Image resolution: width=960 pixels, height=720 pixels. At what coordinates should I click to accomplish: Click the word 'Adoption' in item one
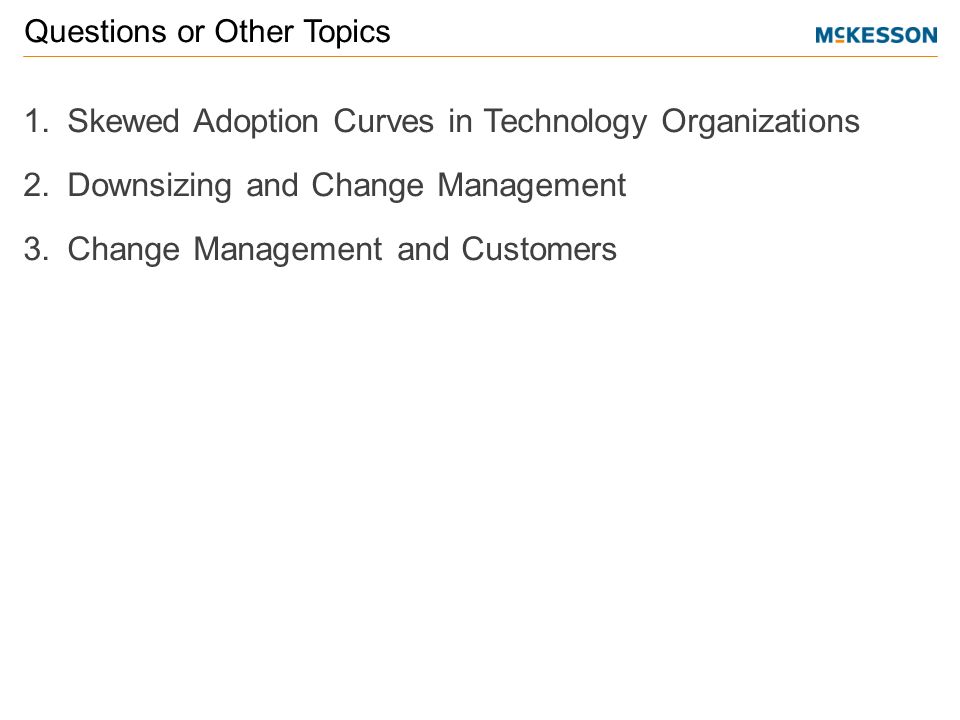[256, 122]
